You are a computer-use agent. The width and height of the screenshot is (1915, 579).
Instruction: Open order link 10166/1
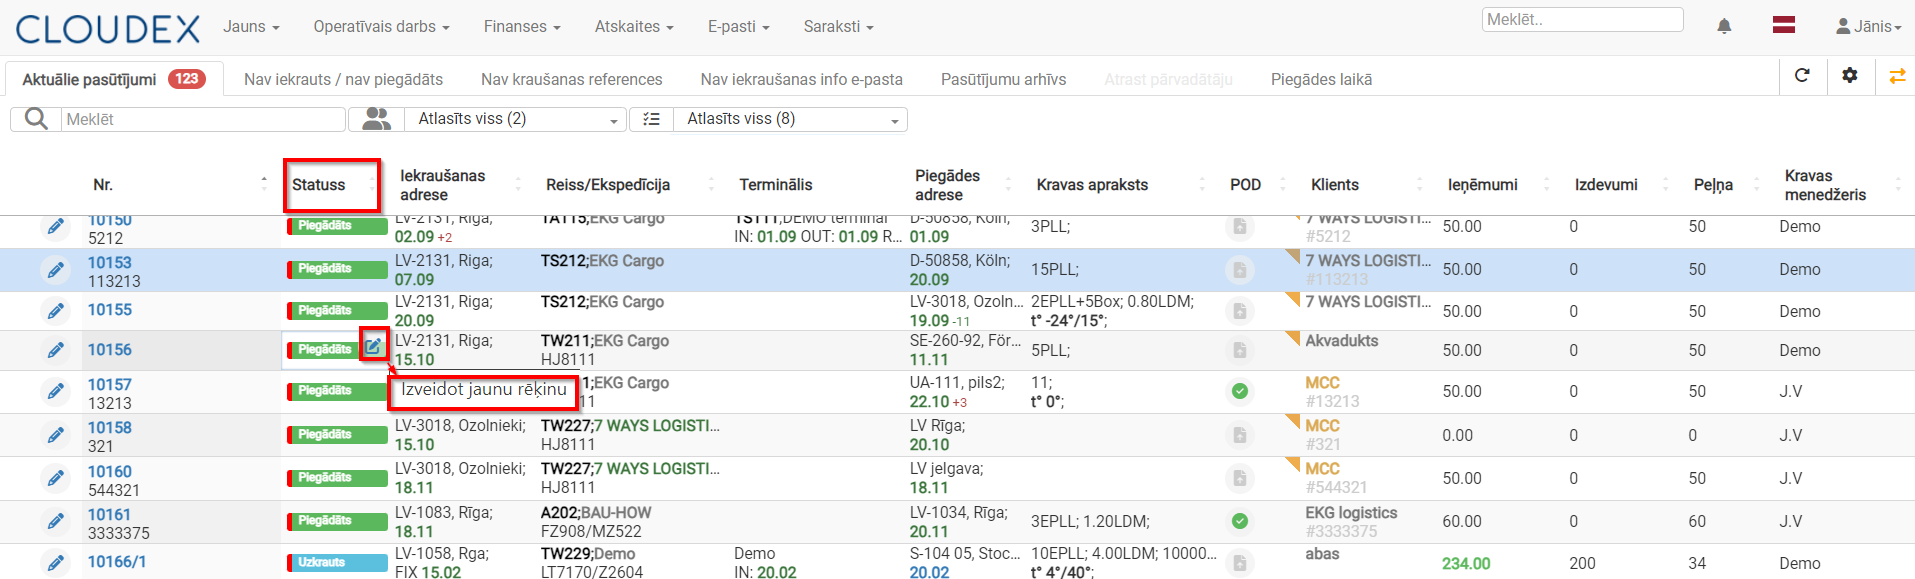tap(117, 561)
